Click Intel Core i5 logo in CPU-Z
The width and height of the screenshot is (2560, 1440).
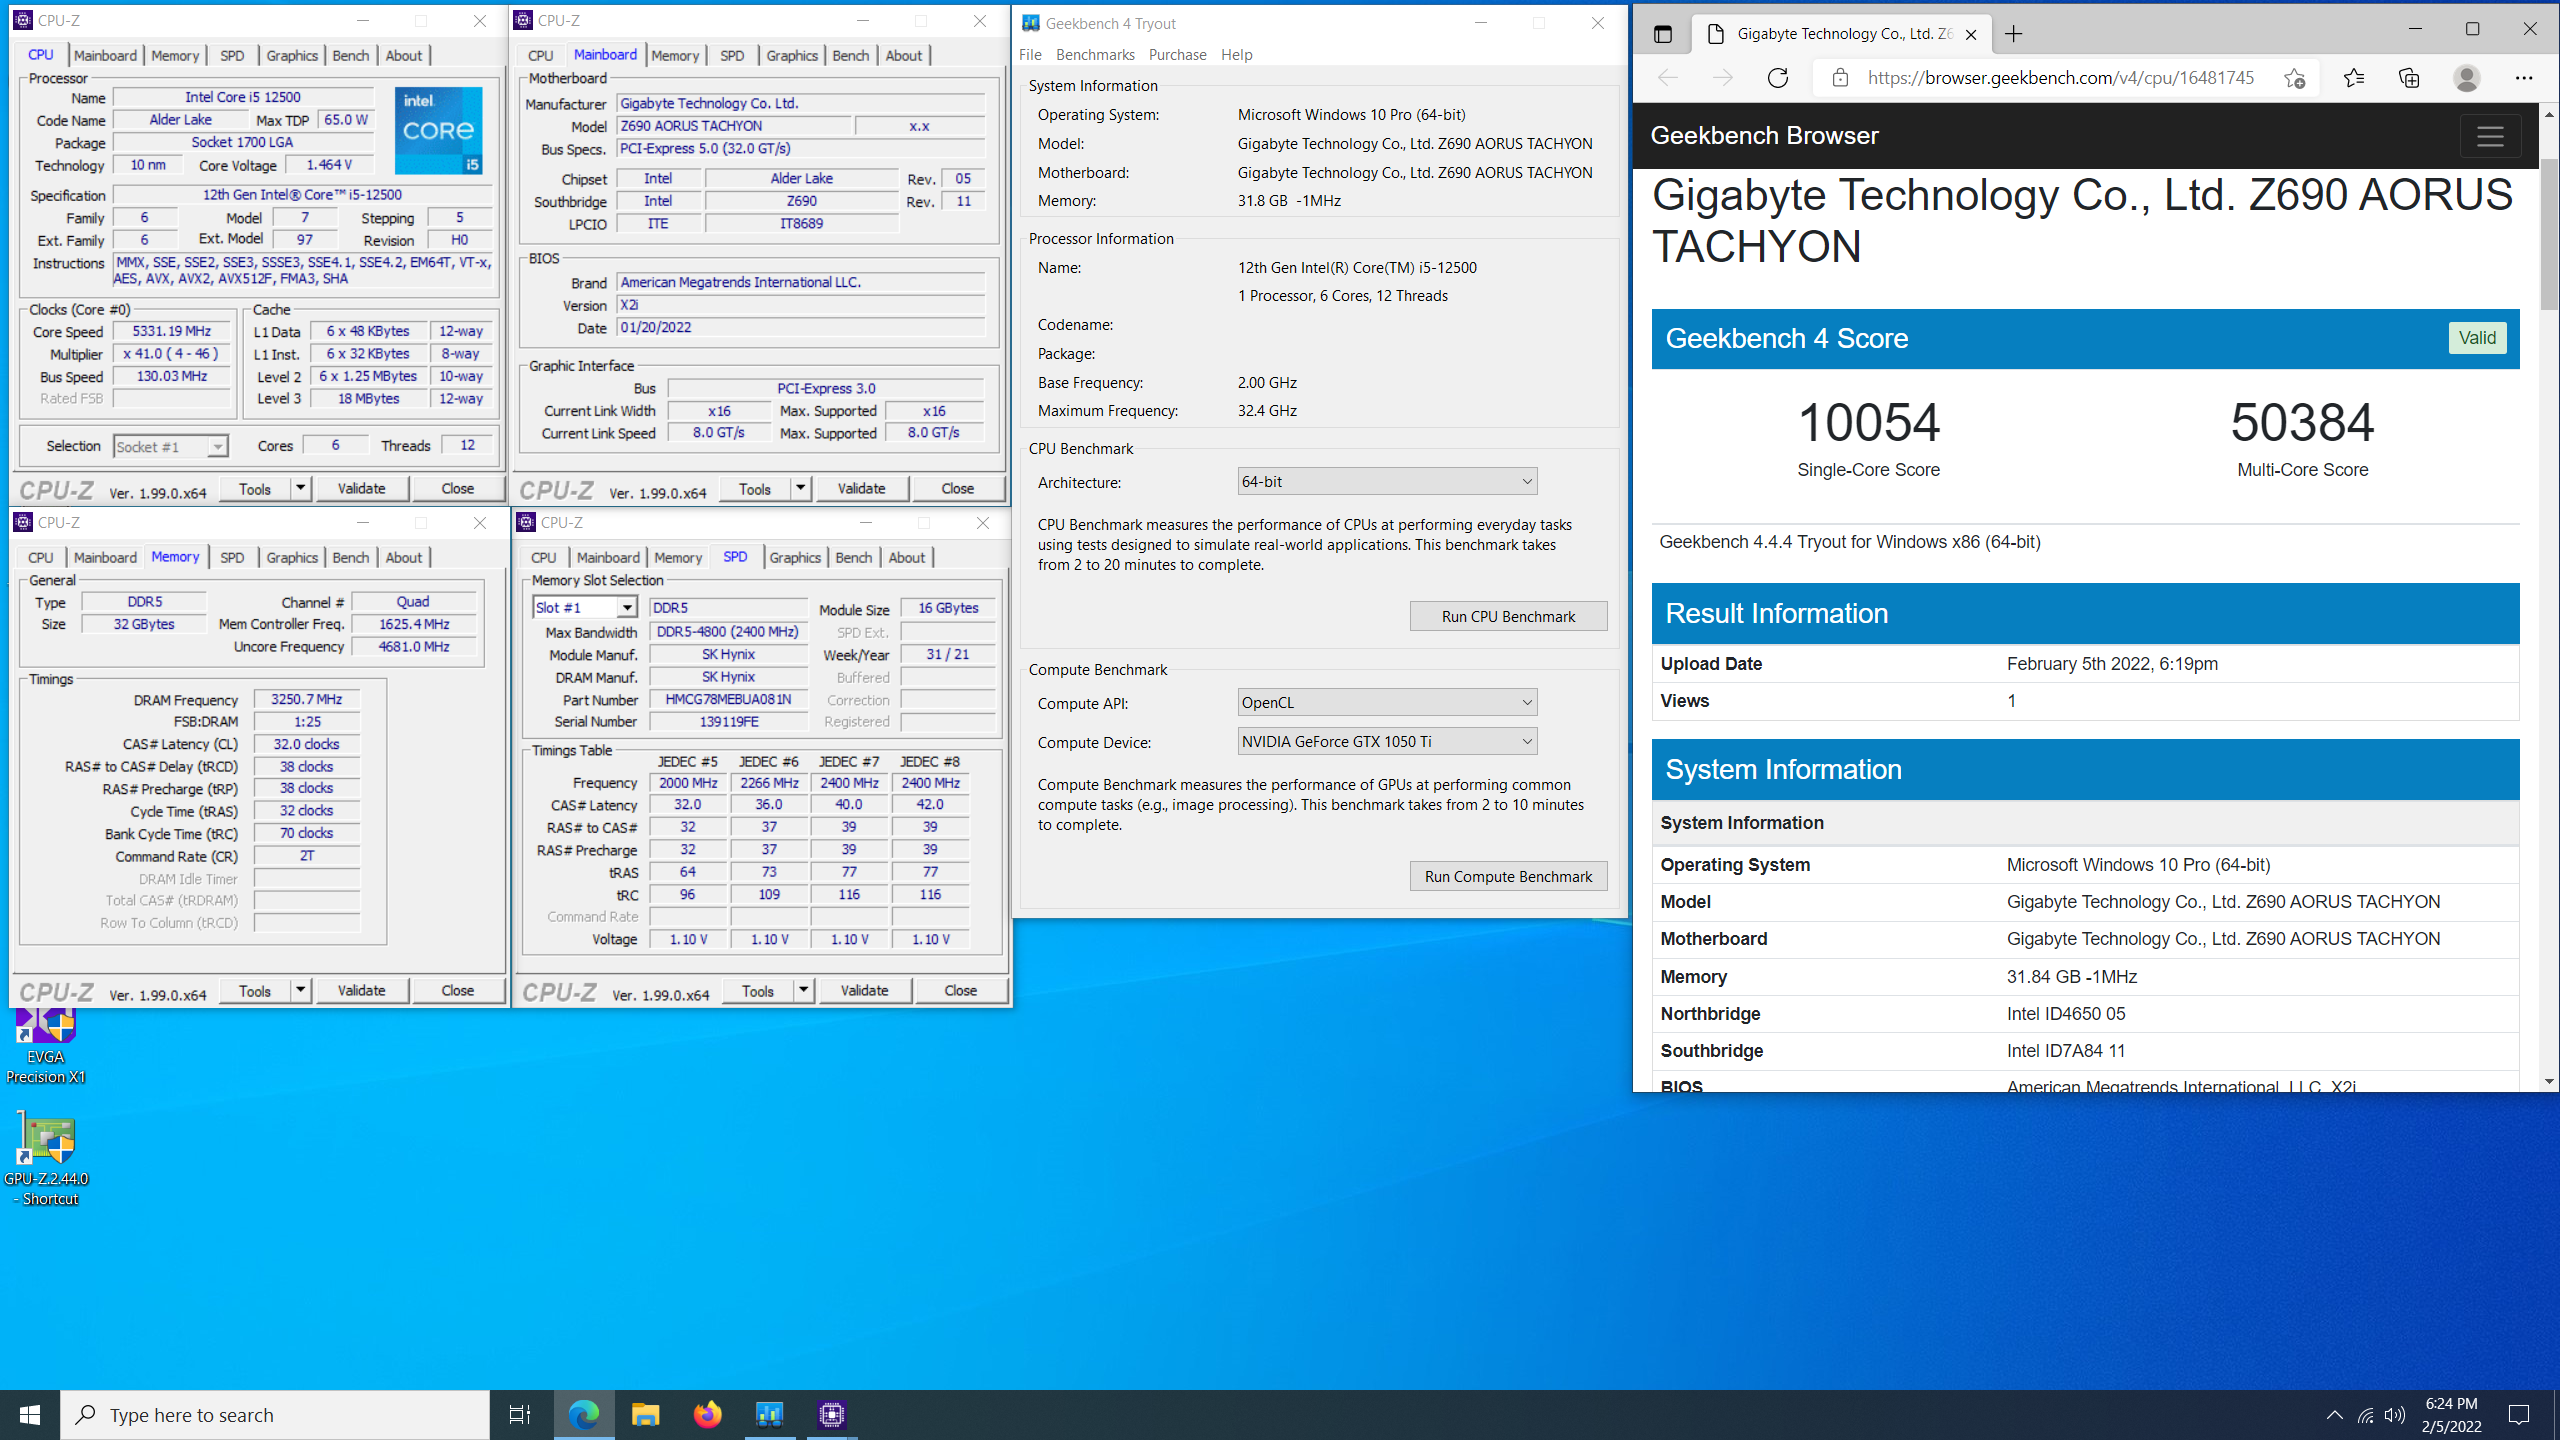click(x=438, y=131)
